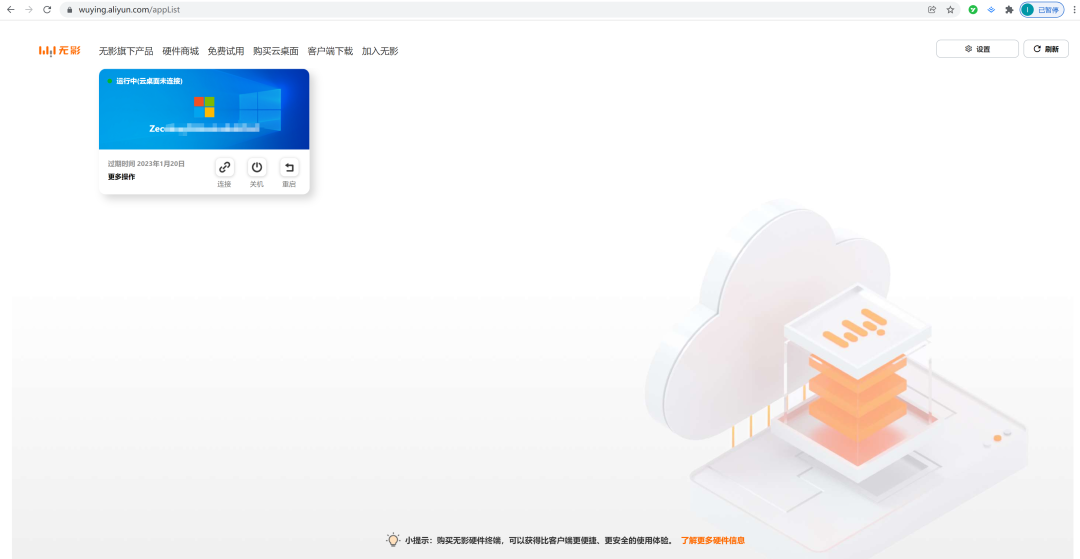Click the connect (连接) link icon
Image resolution: width=1080 pixels, height=559 pixels.
(x=225, y=167)
